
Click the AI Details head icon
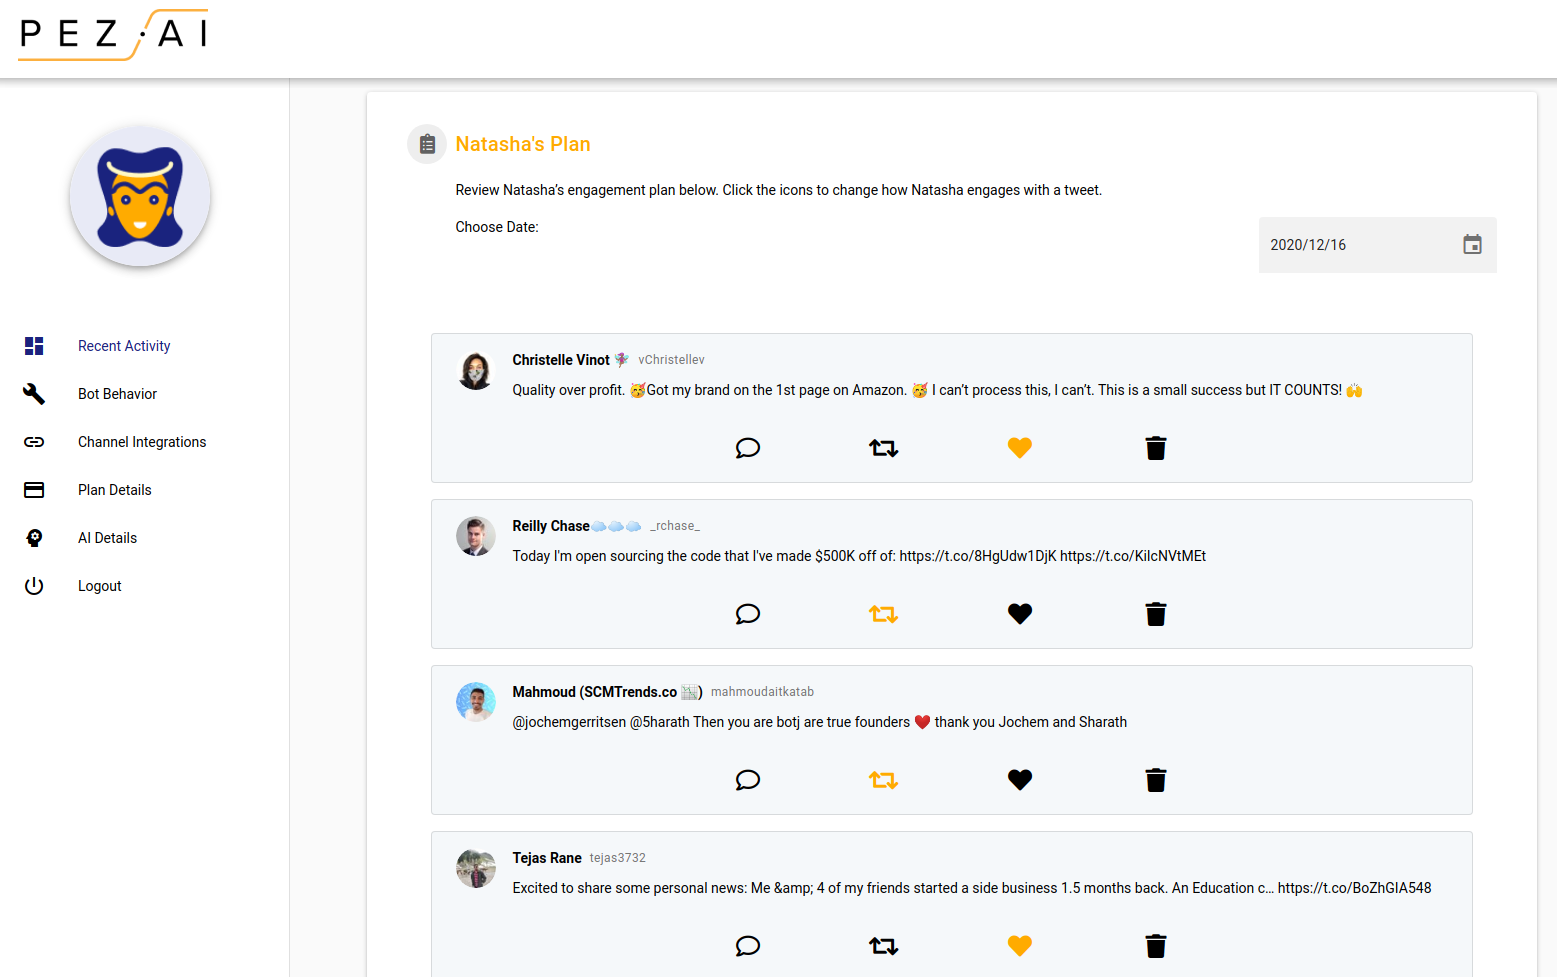click(34, 538)
